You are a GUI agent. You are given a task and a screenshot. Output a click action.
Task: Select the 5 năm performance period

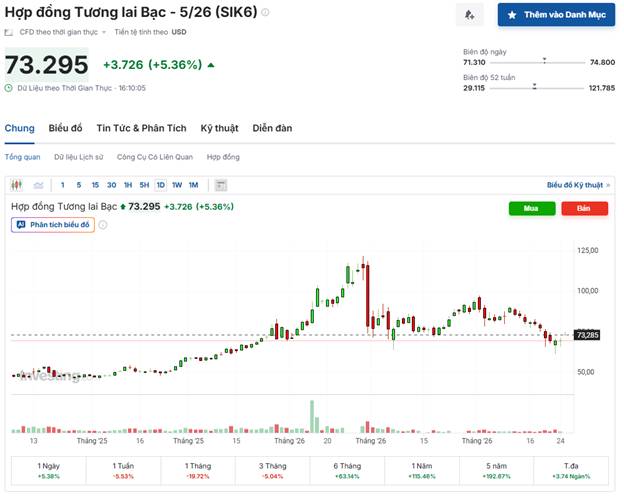point(496,471)
